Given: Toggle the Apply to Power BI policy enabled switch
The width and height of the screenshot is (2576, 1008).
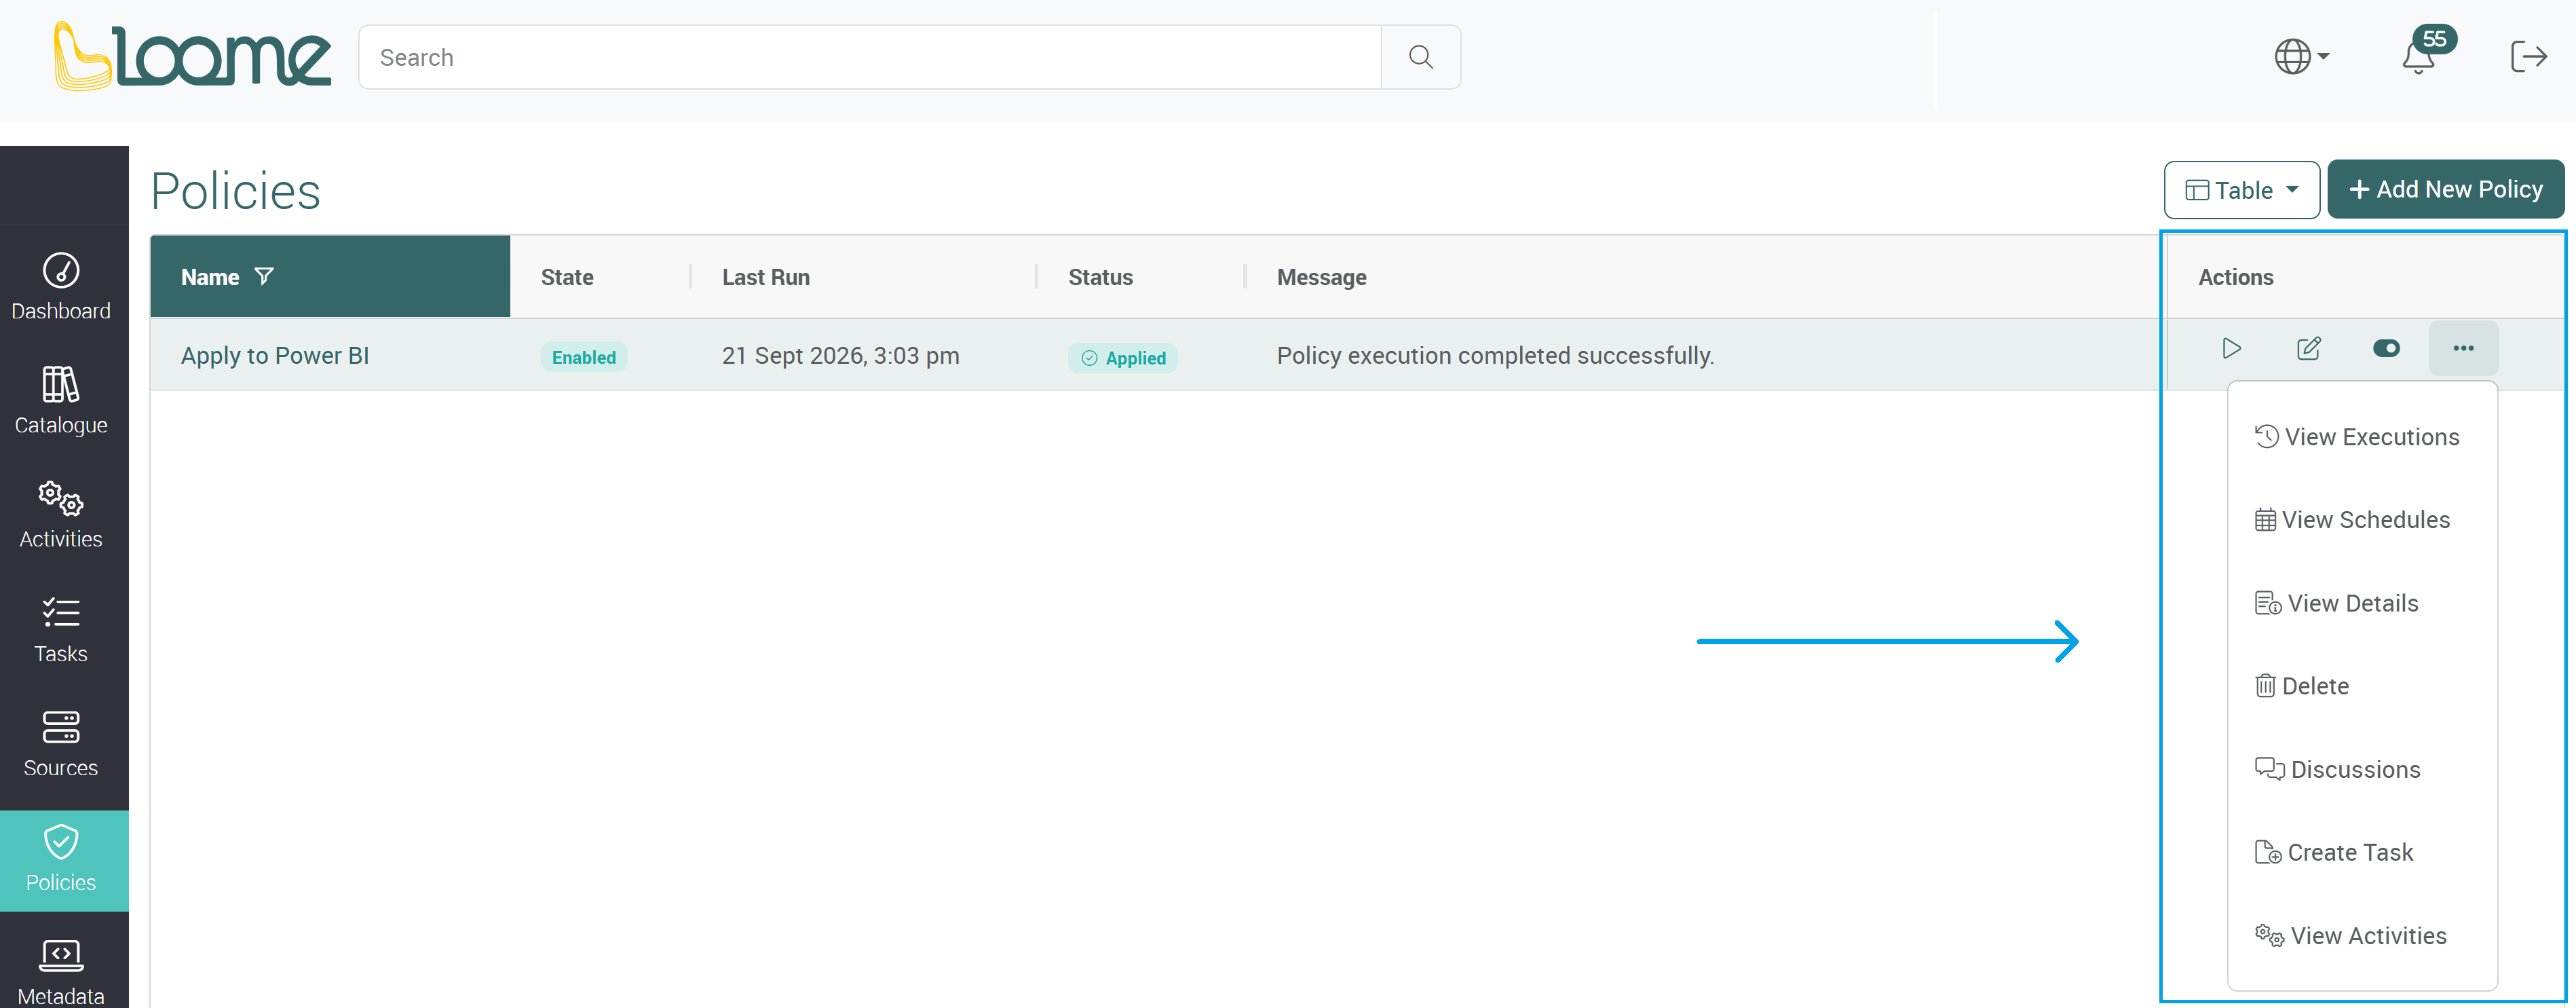Looking at the screenshot, I should [2386, 348].
